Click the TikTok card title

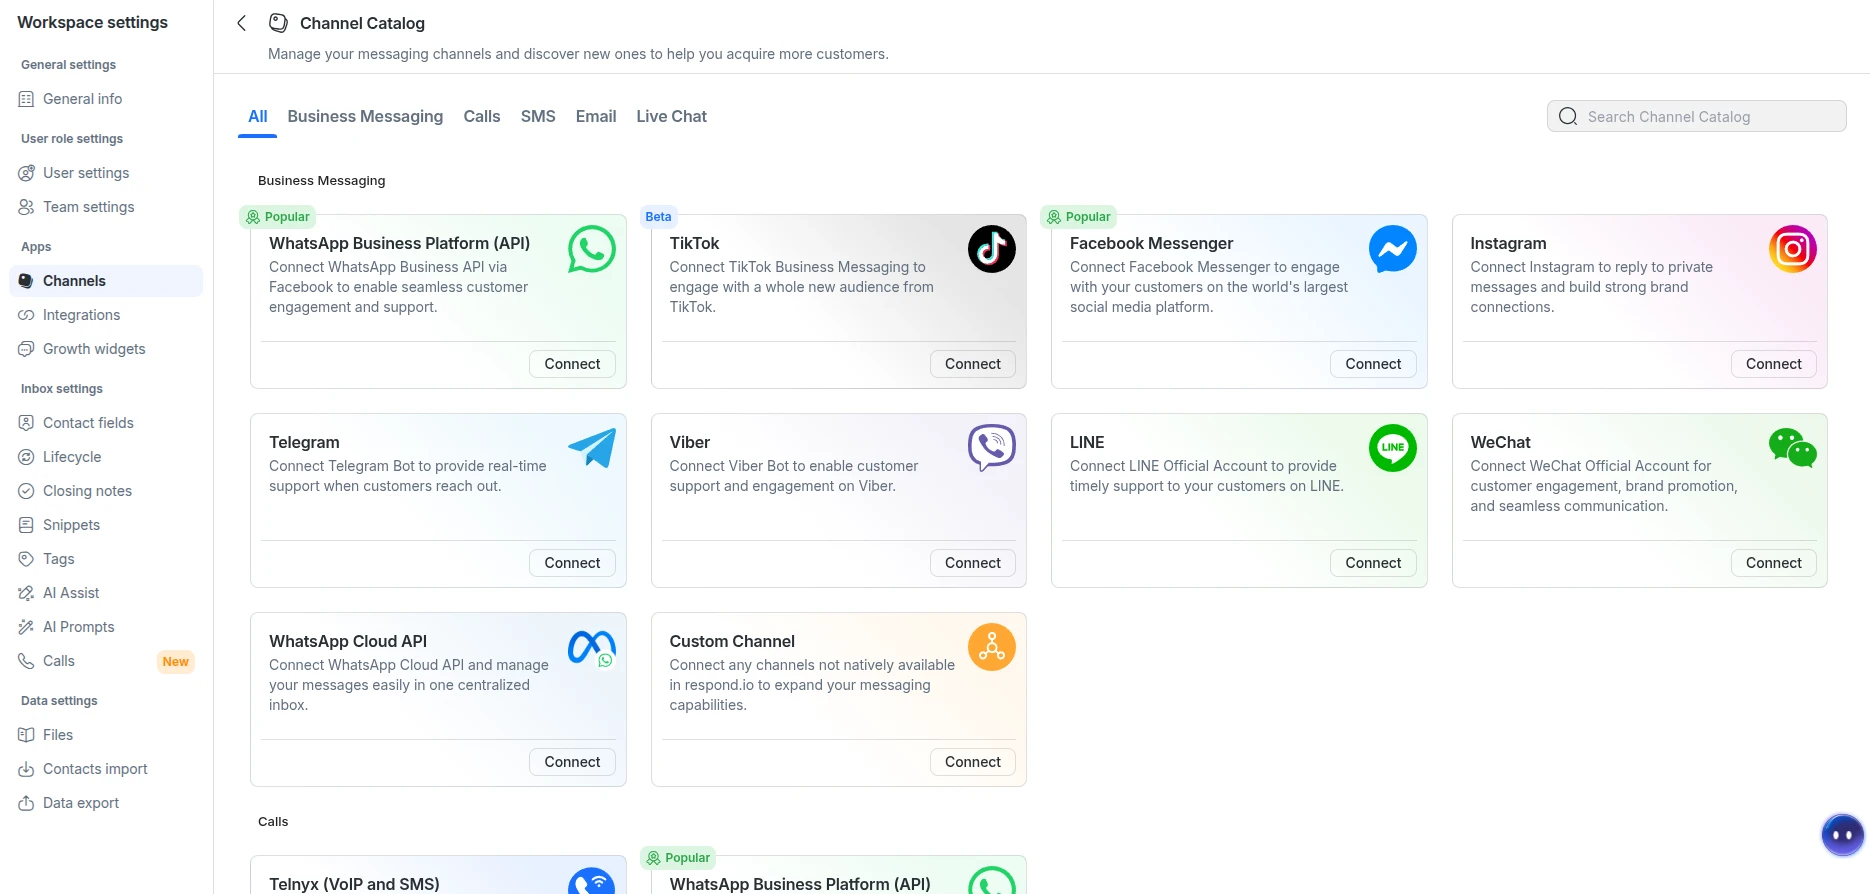tap(694, 243)
